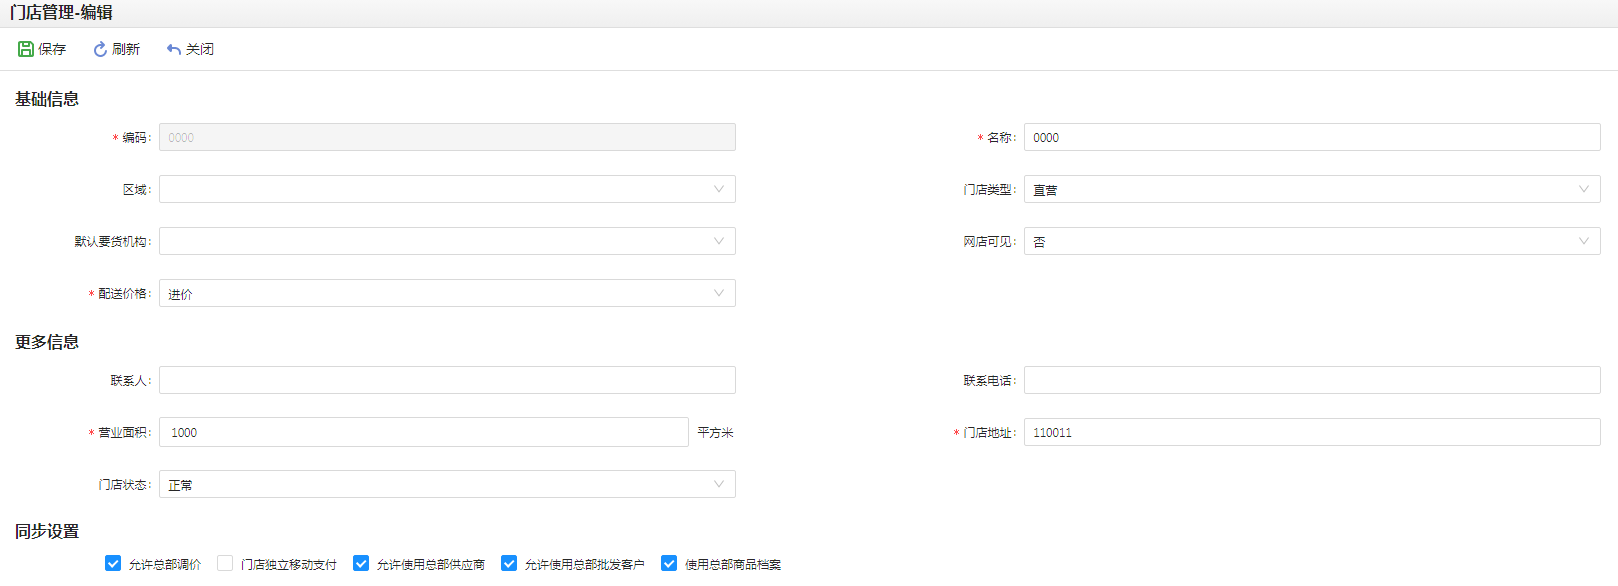
Task: Expand the 网店可见 dropdown
Action: pos(1311,241)
